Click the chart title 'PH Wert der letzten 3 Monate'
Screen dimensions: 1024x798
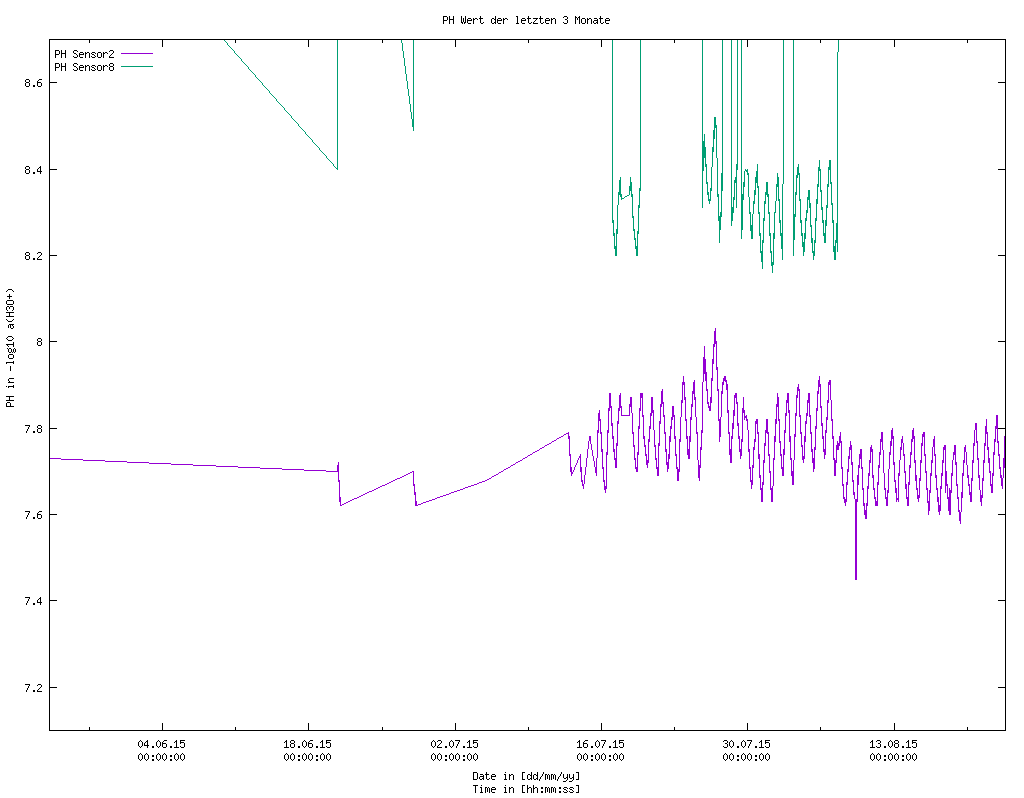coord(526,20)
